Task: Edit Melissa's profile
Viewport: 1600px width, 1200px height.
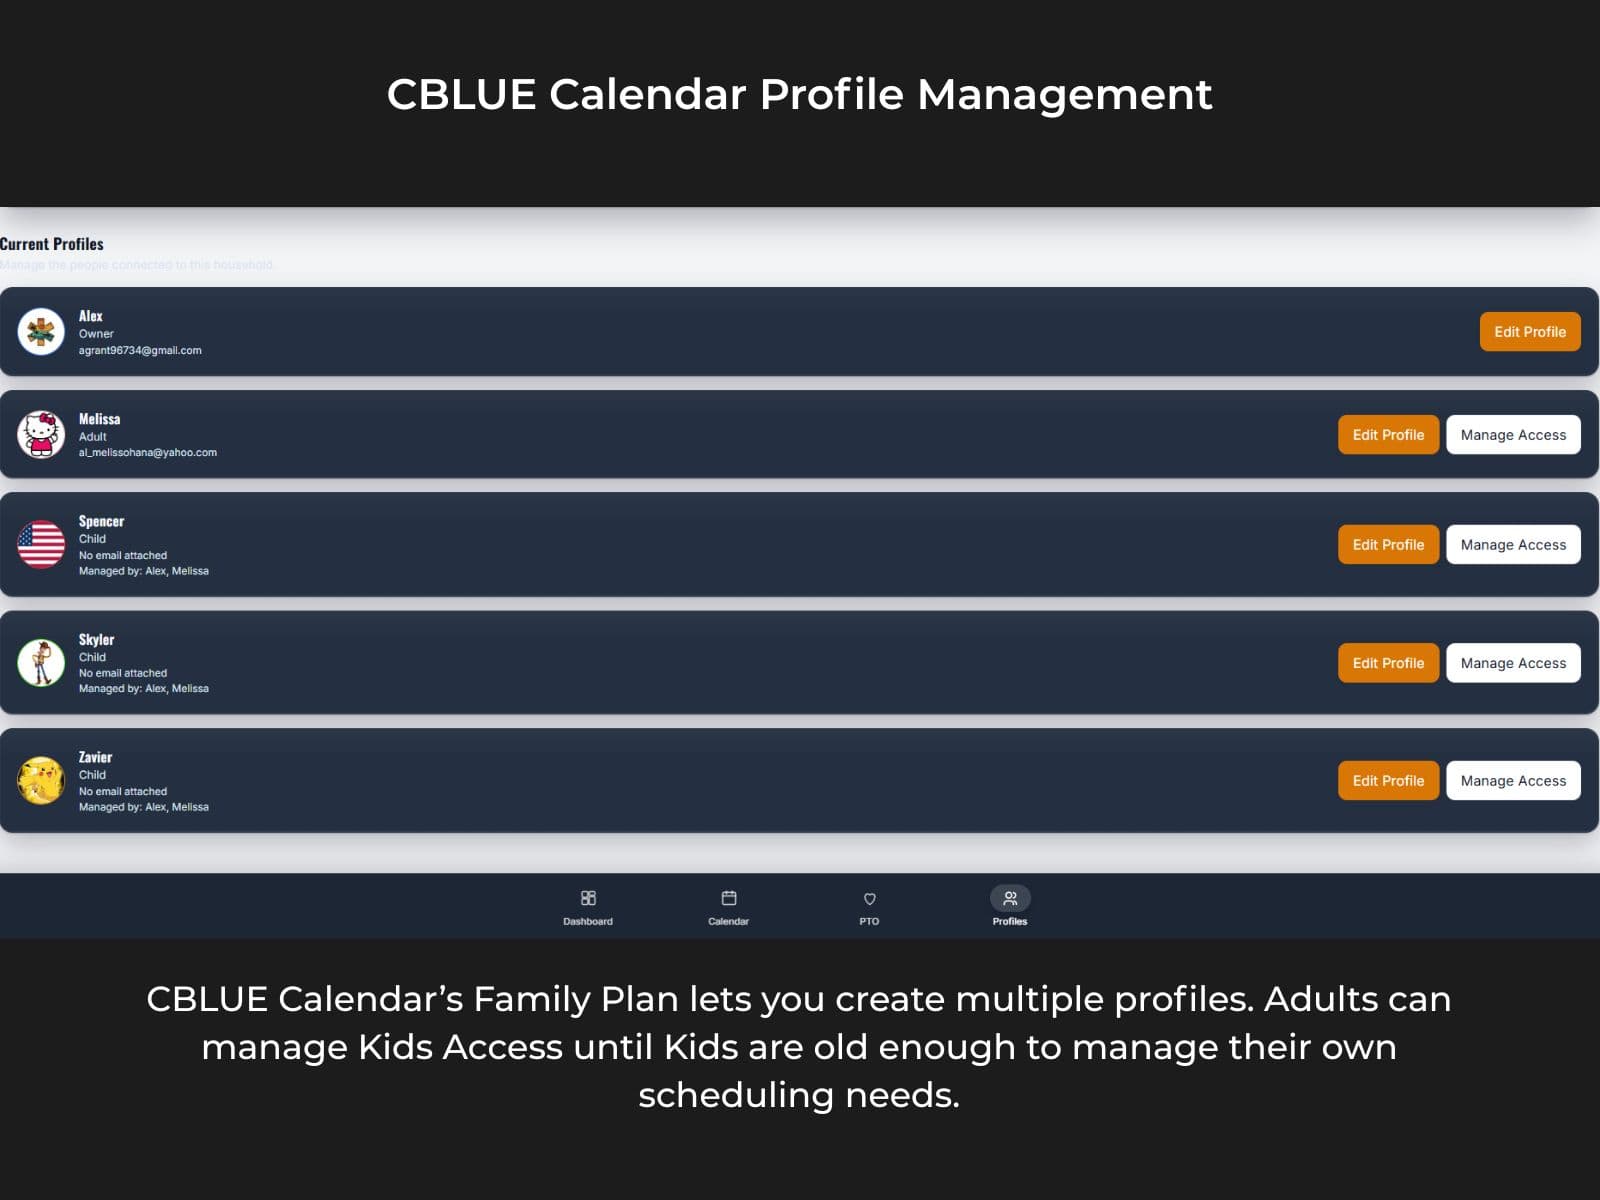Action: pos(1388,435)
